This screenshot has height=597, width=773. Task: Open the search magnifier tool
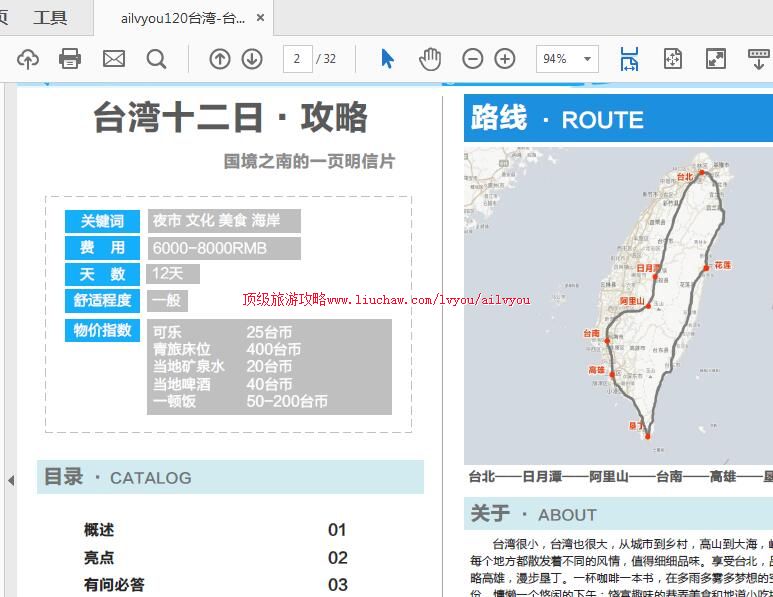point(156,59)
